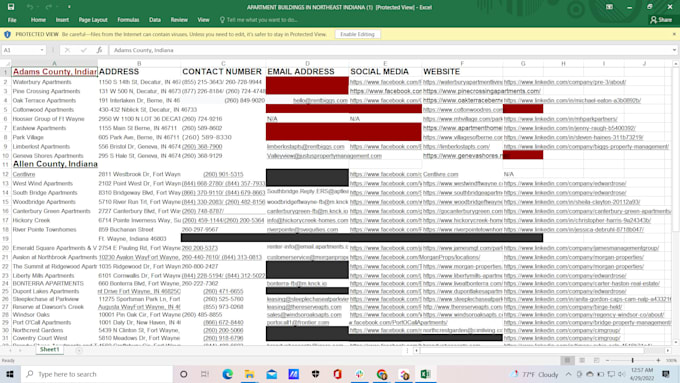
Task: Click the Cancel X icon in formula bar
Action: tap(67, 50)
